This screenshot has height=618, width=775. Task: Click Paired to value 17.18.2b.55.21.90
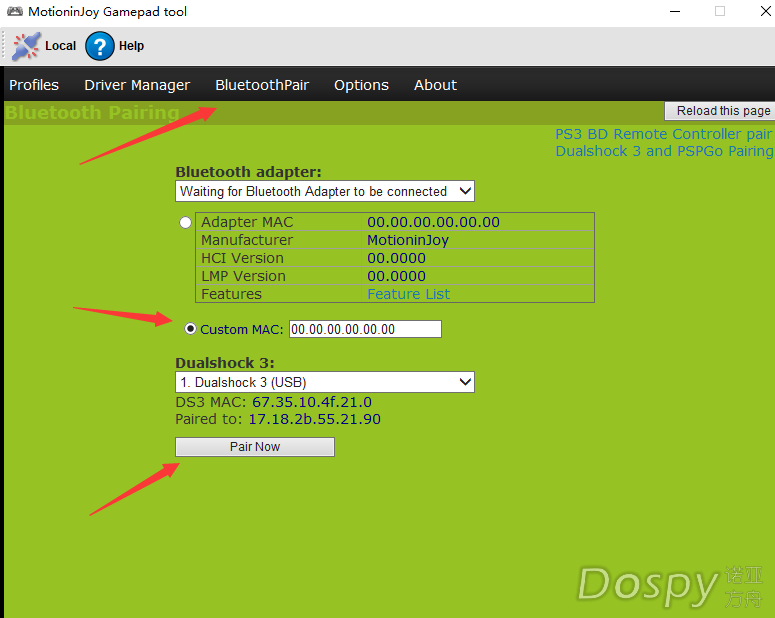pos(314,419)
